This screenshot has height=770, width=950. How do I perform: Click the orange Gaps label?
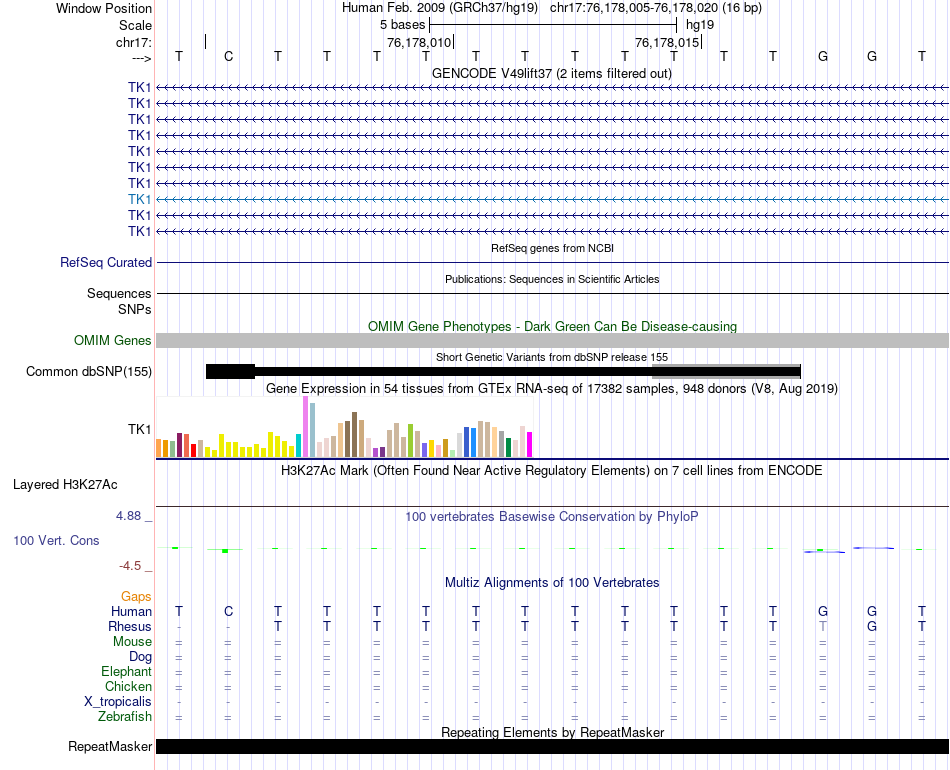(x=136, y=597)
